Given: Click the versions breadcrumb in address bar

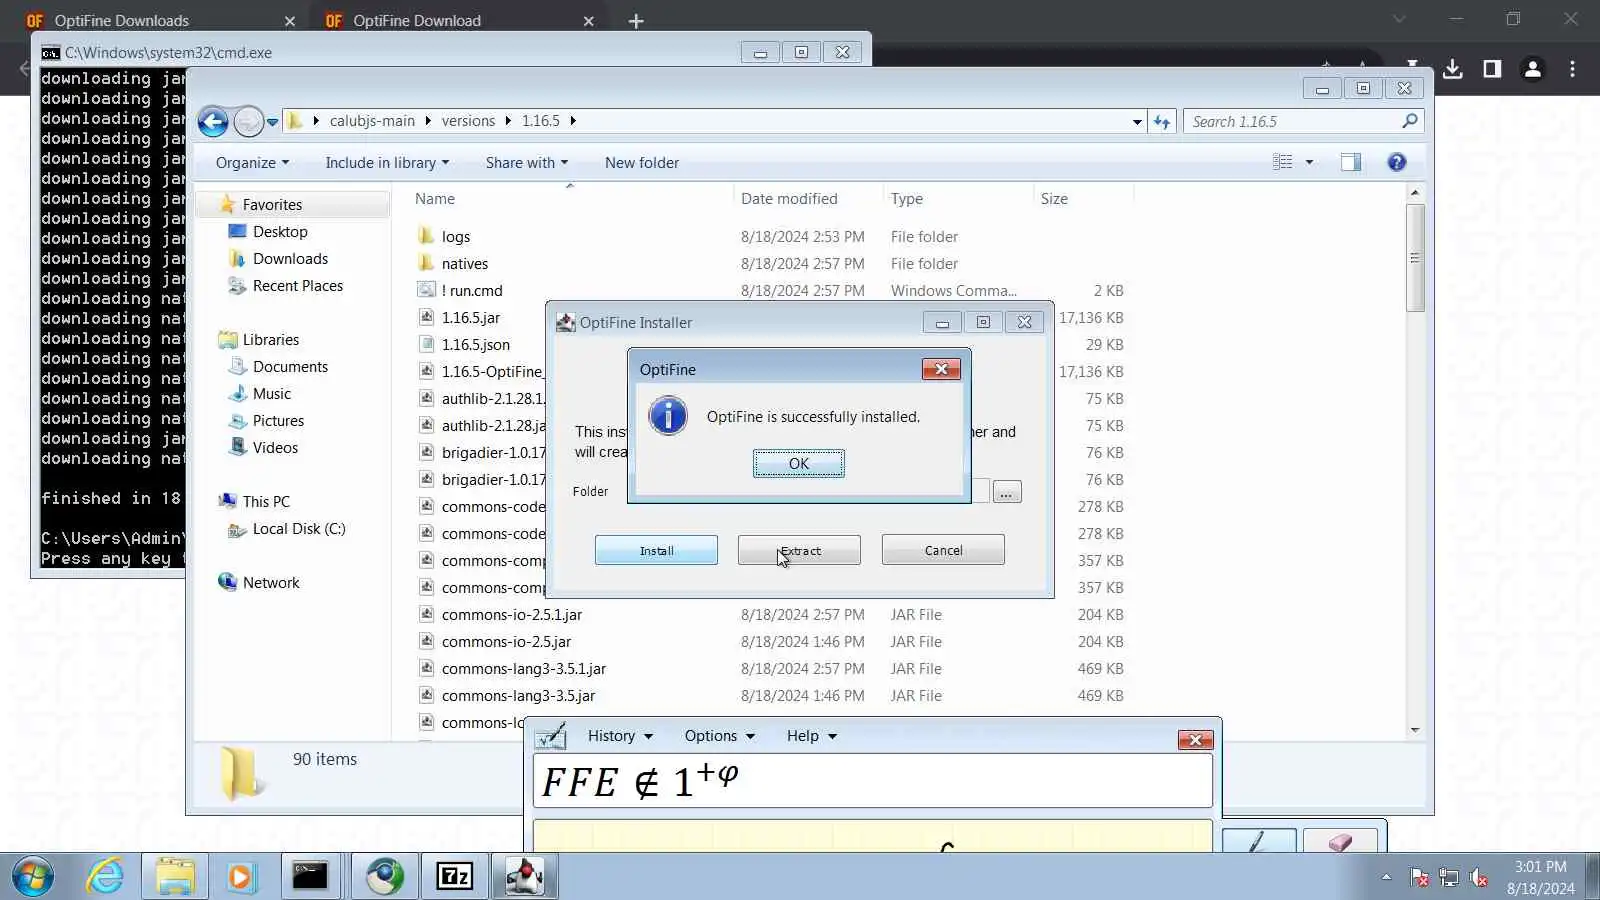Looking at the screenshot, I should (468, 121).
